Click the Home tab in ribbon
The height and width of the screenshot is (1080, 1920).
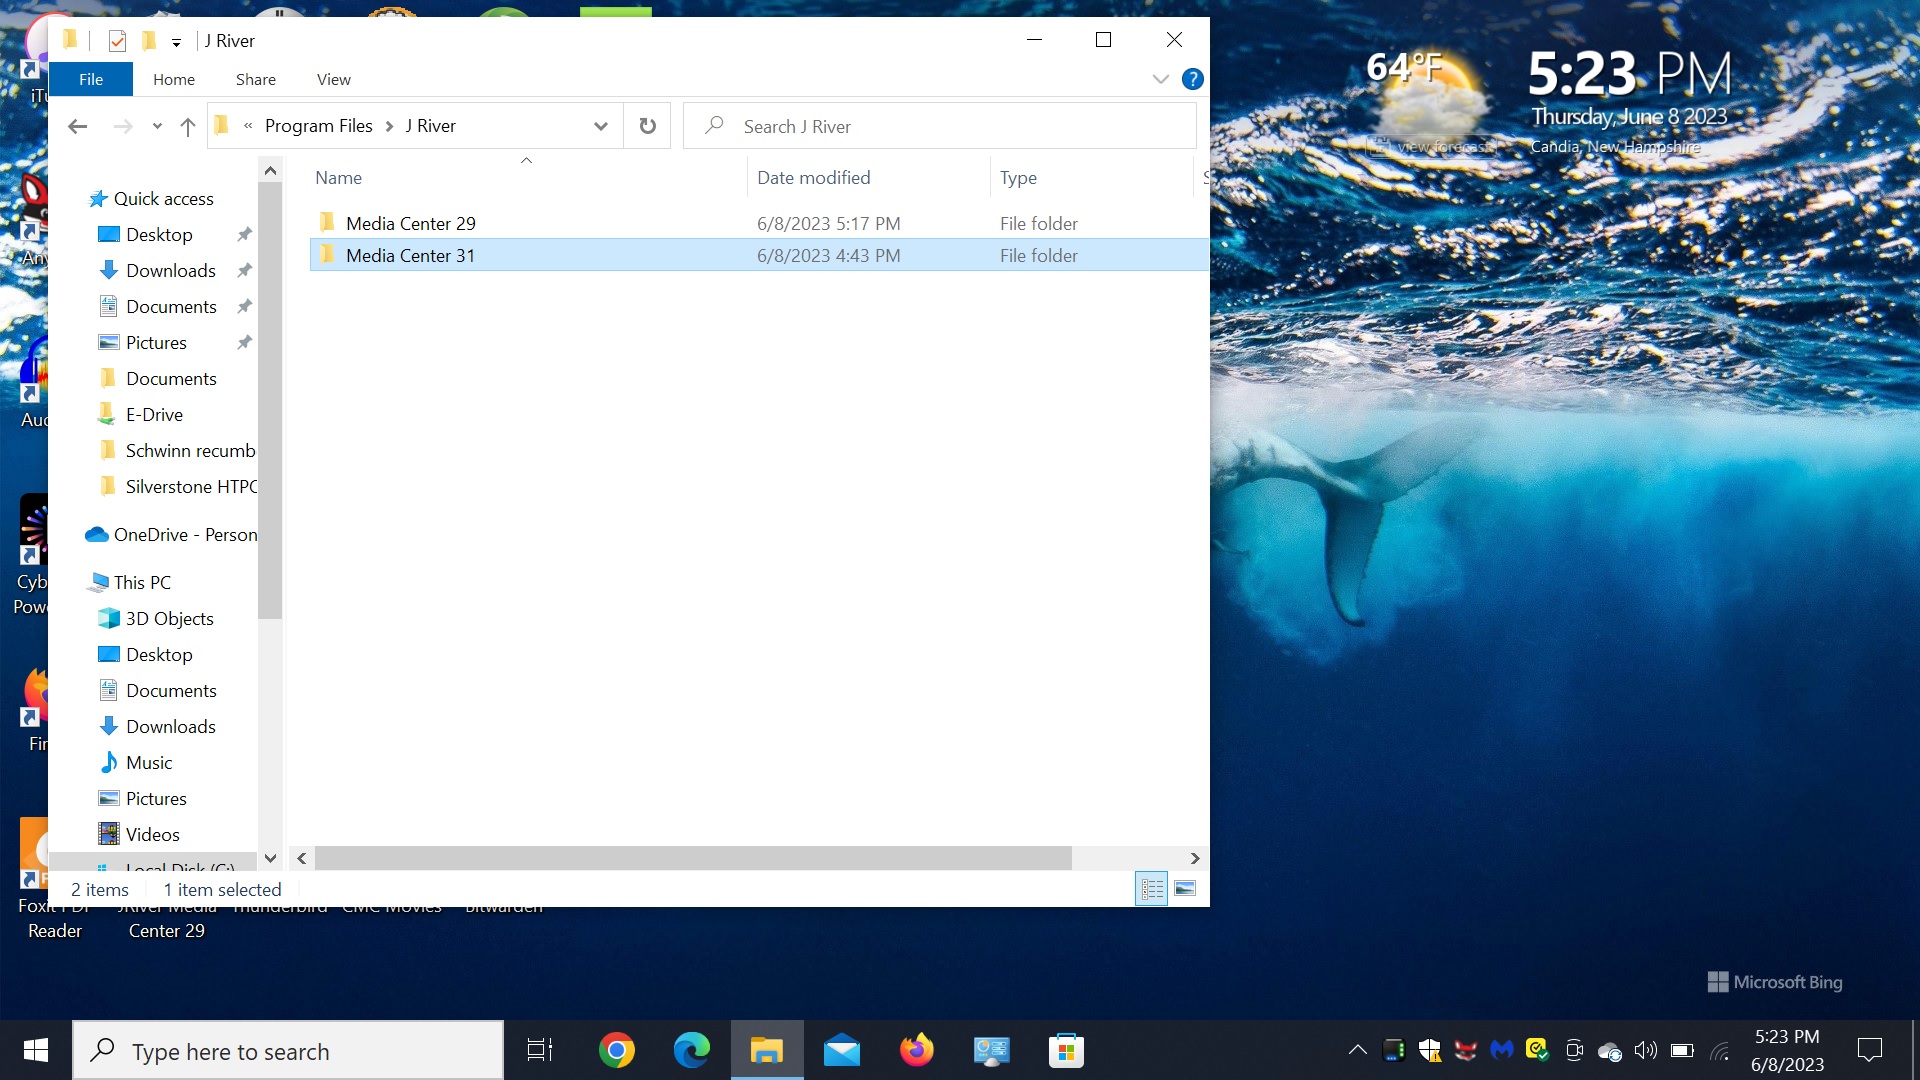(x=174, y=79)
